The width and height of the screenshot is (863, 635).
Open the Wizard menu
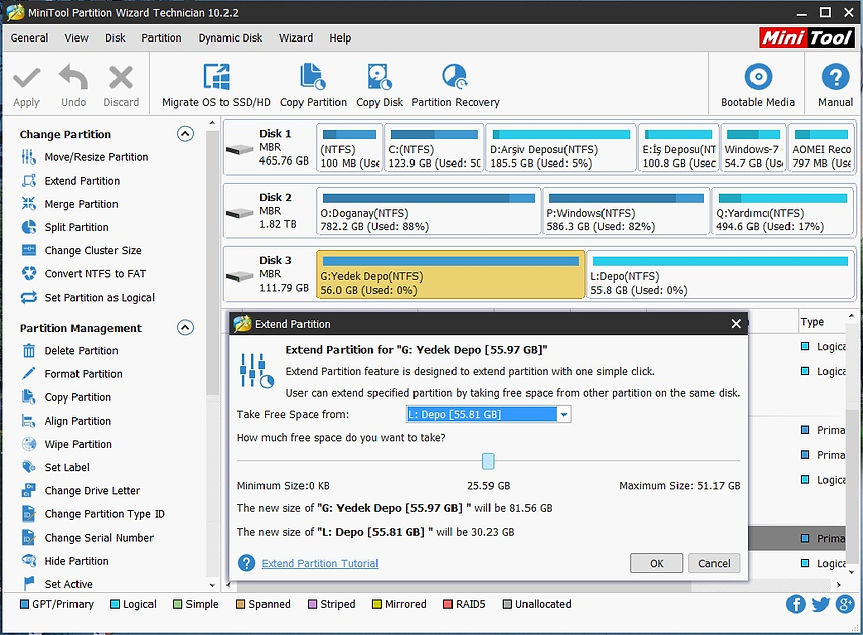(296, 38)
